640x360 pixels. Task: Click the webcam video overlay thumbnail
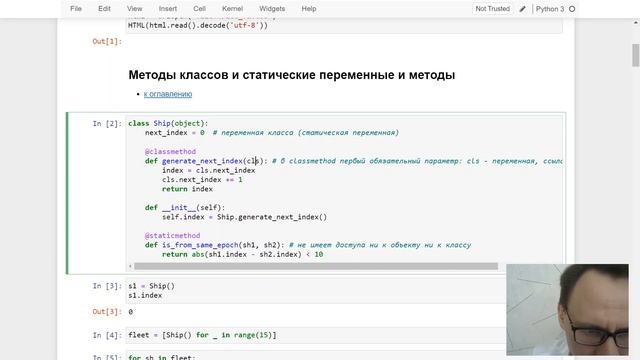pyautogui.click(x=567, y=309)
